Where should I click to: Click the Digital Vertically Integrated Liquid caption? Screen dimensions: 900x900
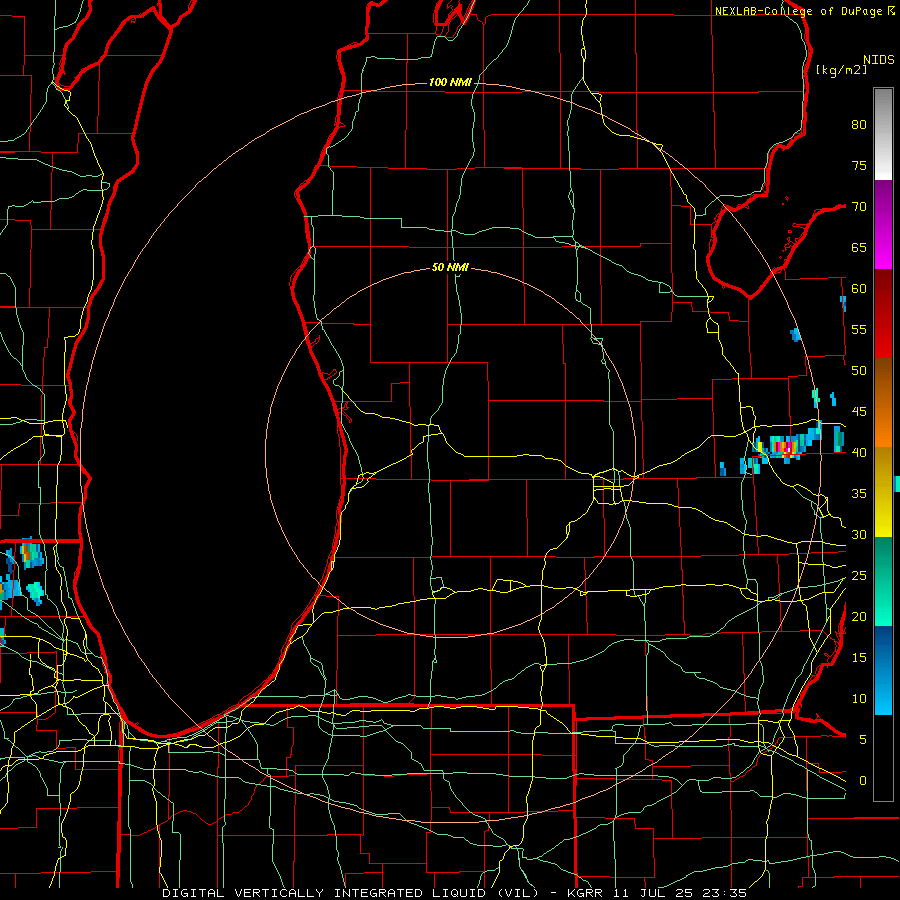pyautogui.click(x=455, y=893)
